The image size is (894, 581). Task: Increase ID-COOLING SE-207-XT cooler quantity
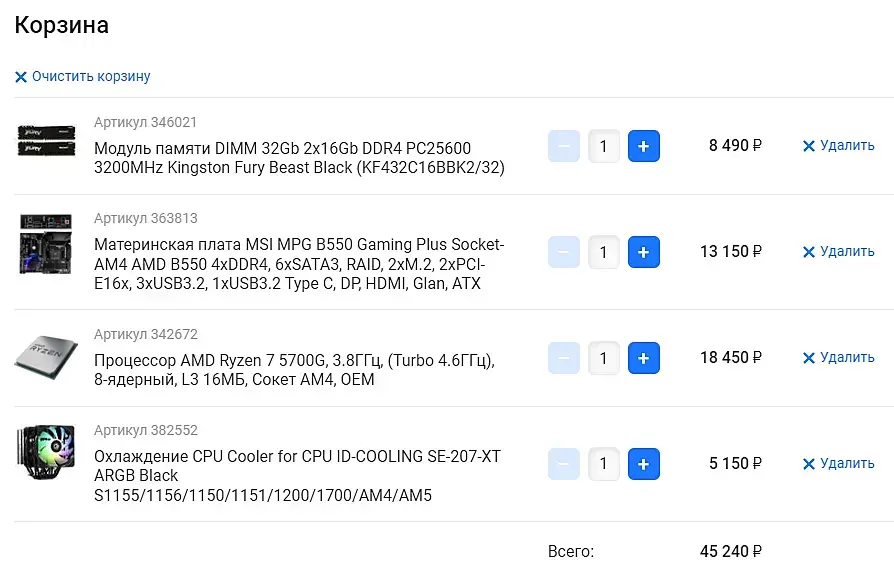pyautogui.click(x=643, y=464)
